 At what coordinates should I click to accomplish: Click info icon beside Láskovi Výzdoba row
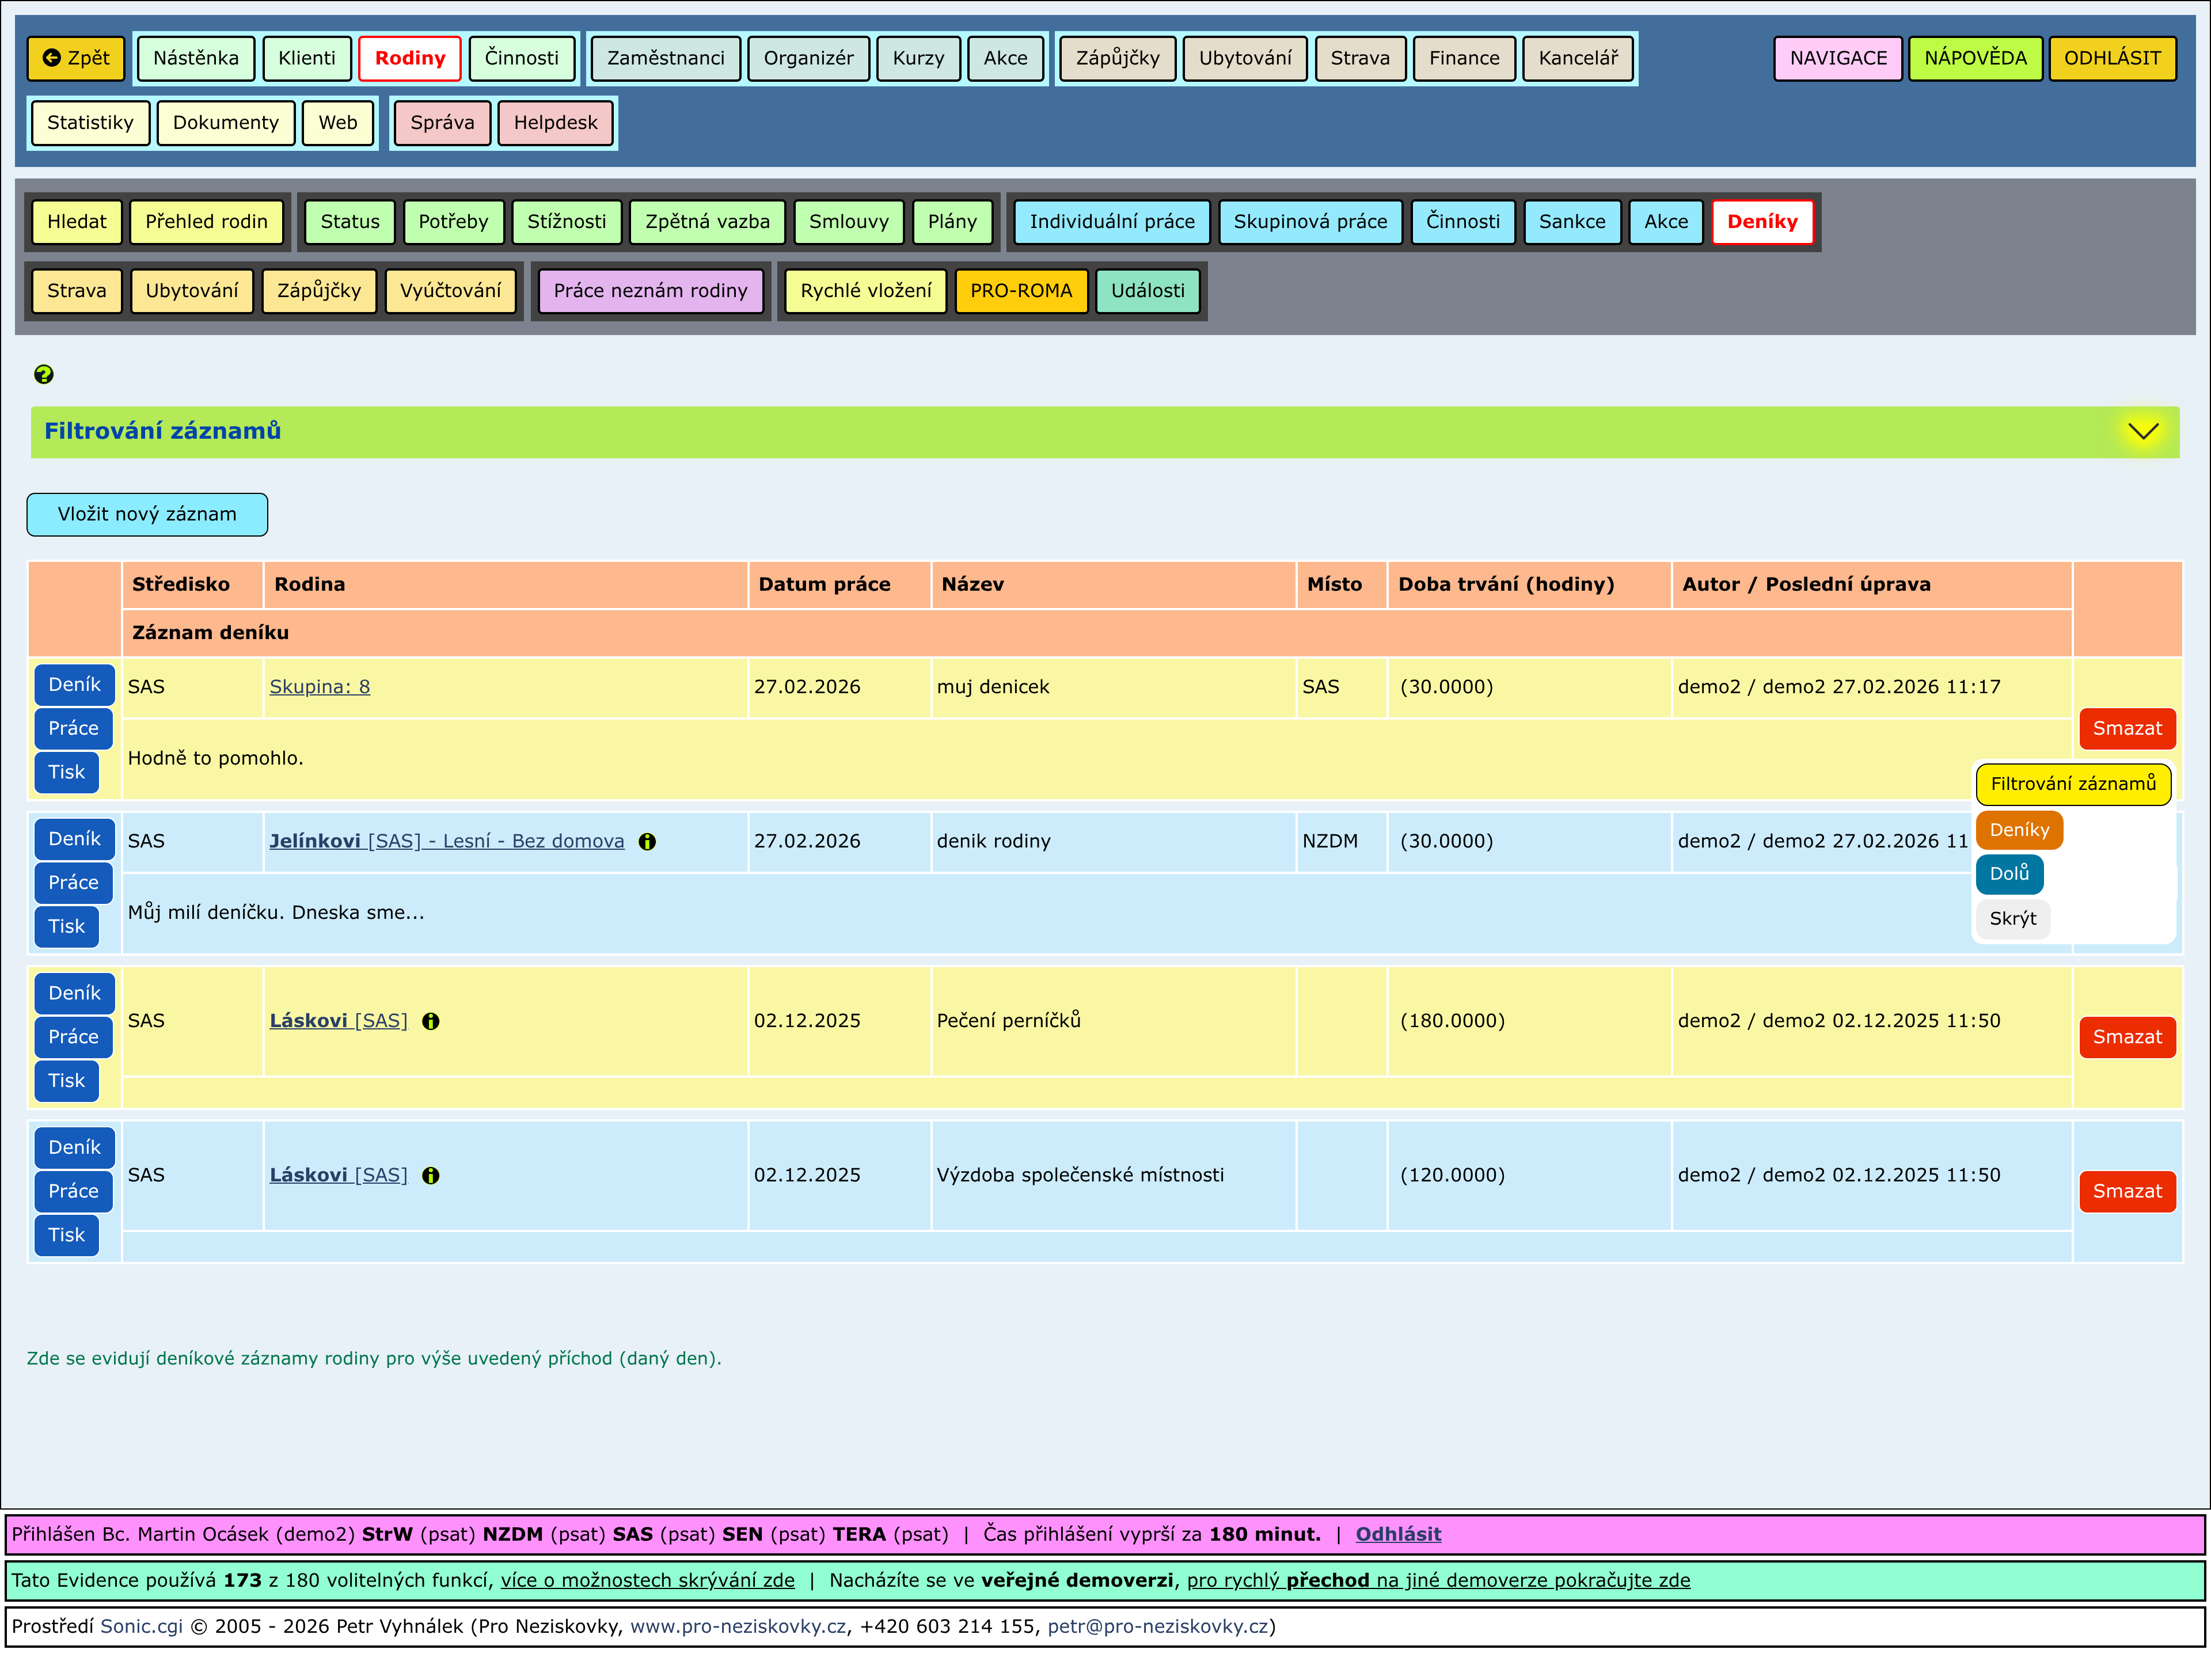430,1175
